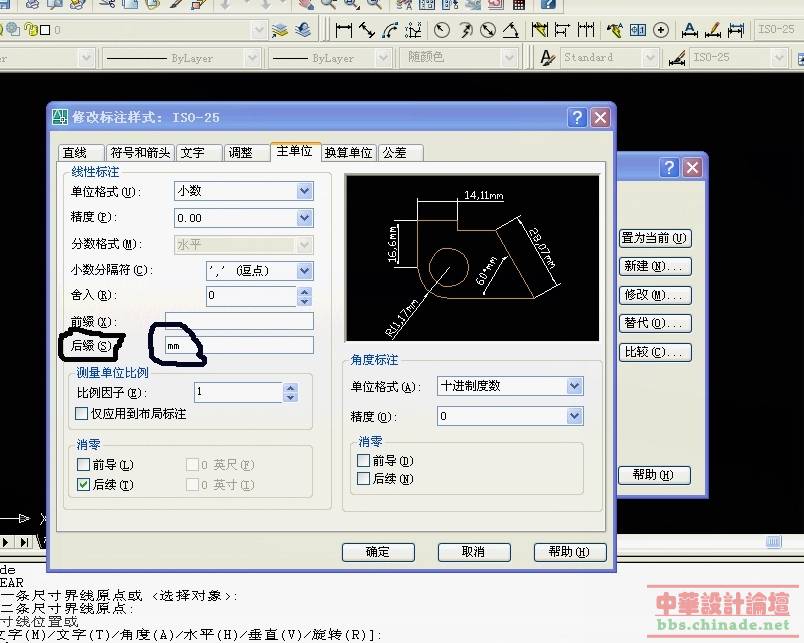Select the Dimension Edit tool
This screenshot has height=643, width=804.
tap(690, 30)
